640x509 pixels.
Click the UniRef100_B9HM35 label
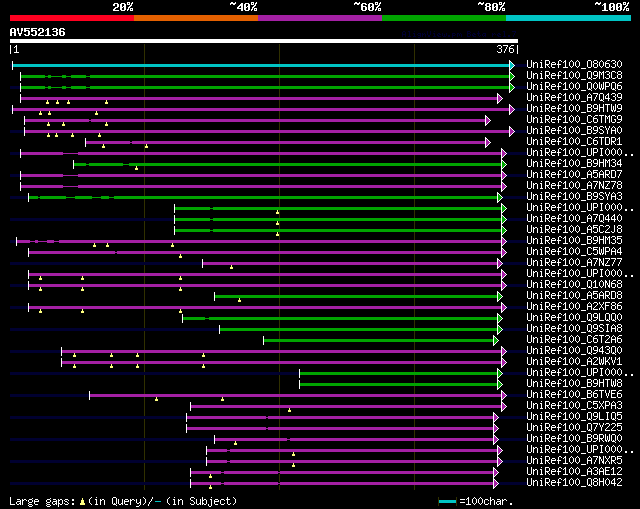[574, 240]
